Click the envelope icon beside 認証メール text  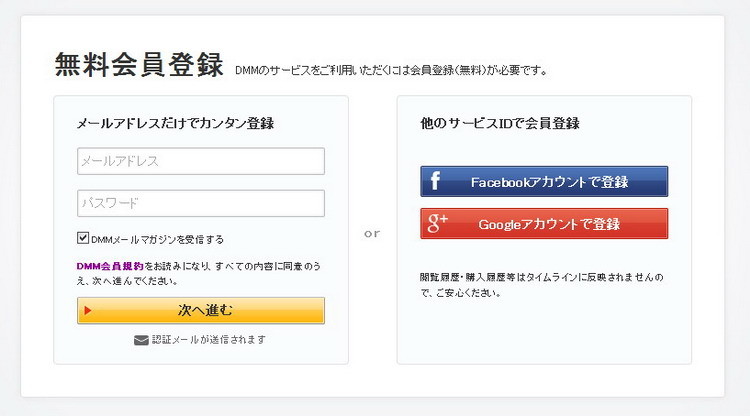click(x=141, y=340)
